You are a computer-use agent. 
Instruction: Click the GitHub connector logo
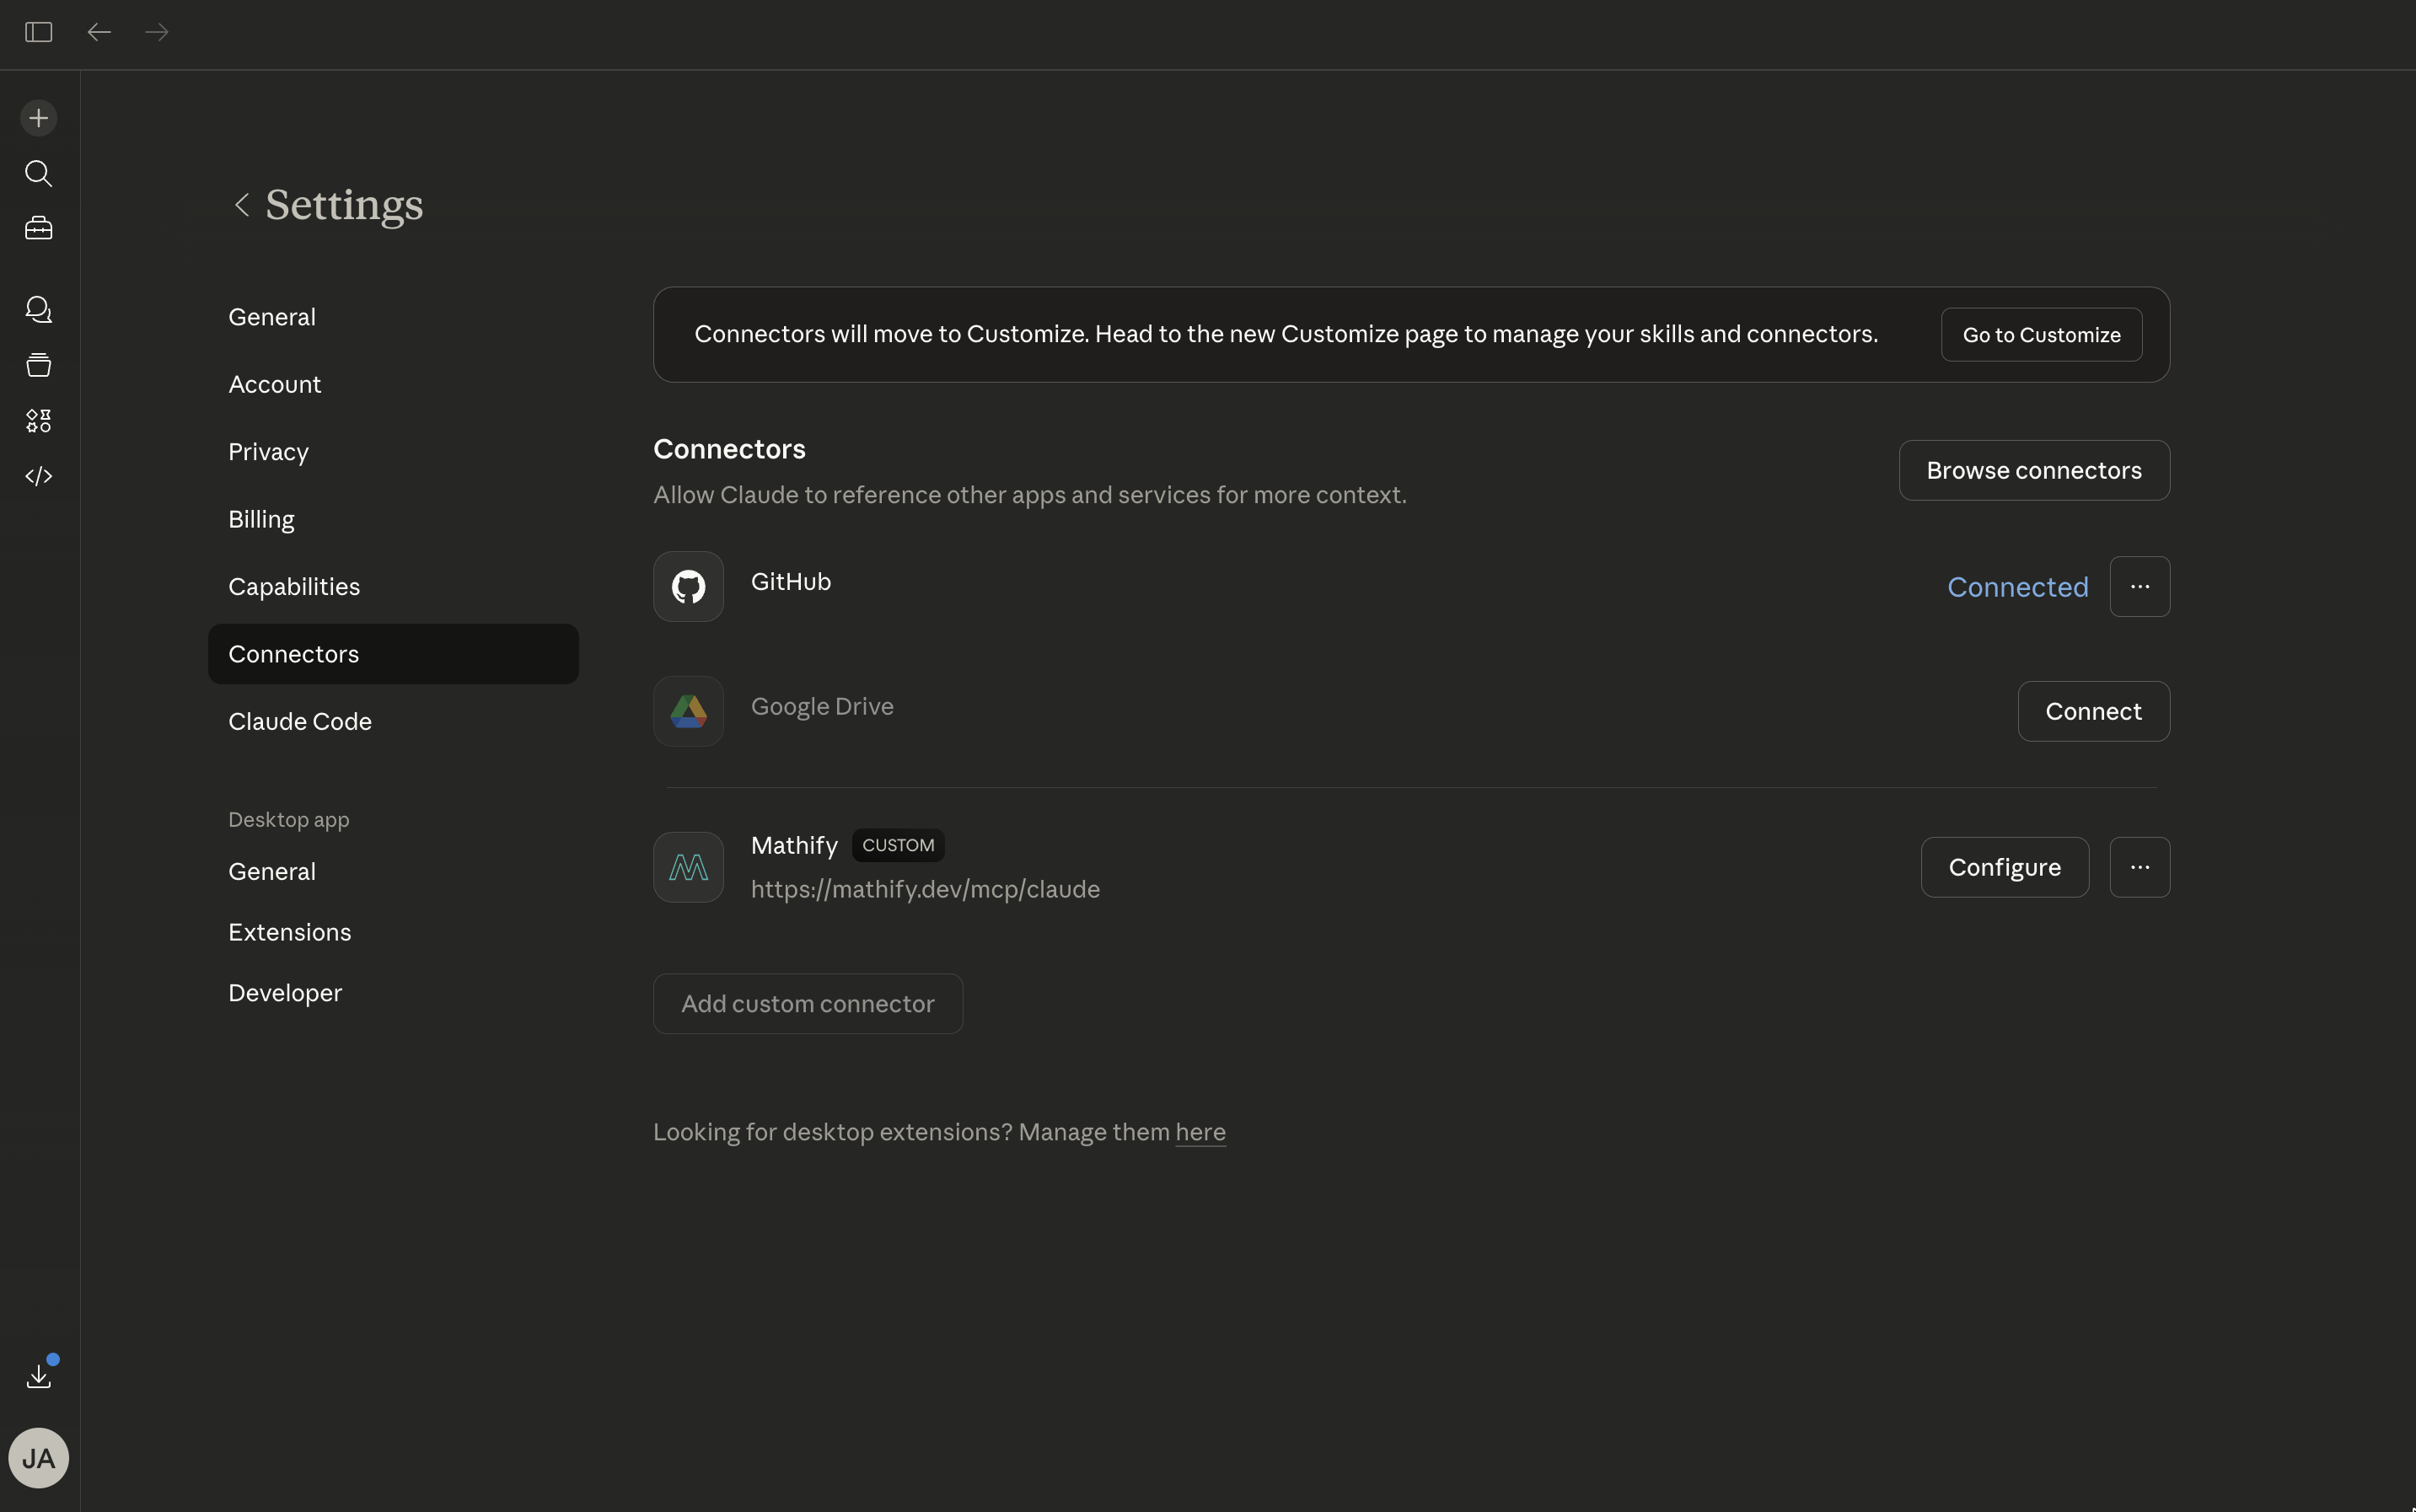tap(688, 586)
